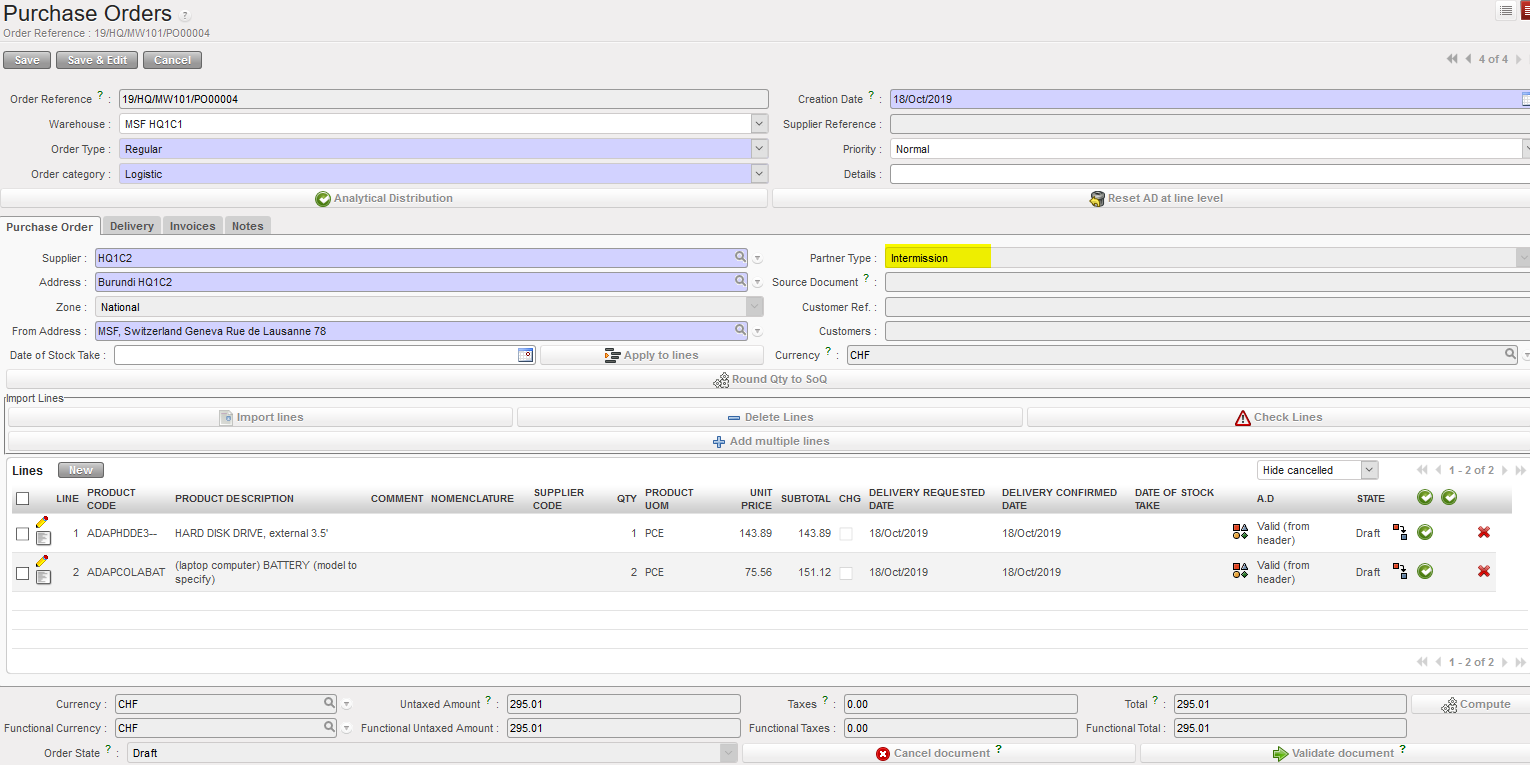Tick the checkbox for line 1

[23, 534]
